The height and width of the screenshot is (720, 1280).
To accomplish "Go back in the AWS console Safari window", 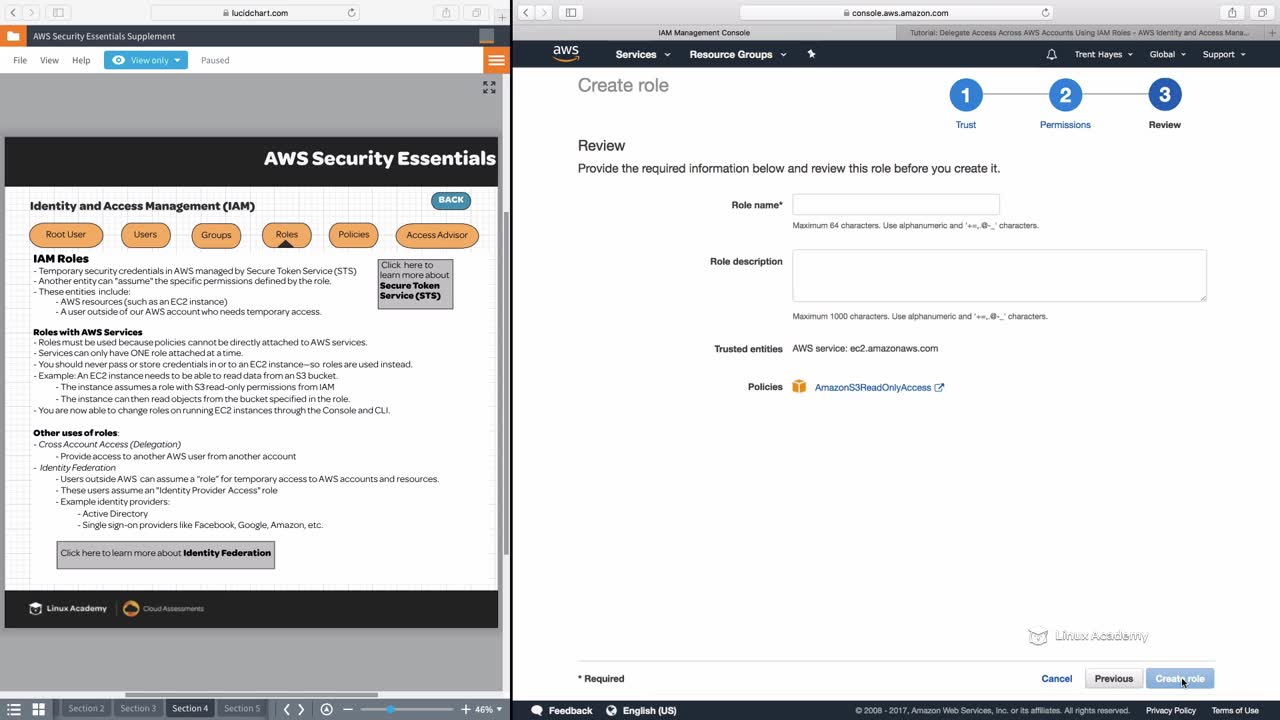I will [526, 13].
